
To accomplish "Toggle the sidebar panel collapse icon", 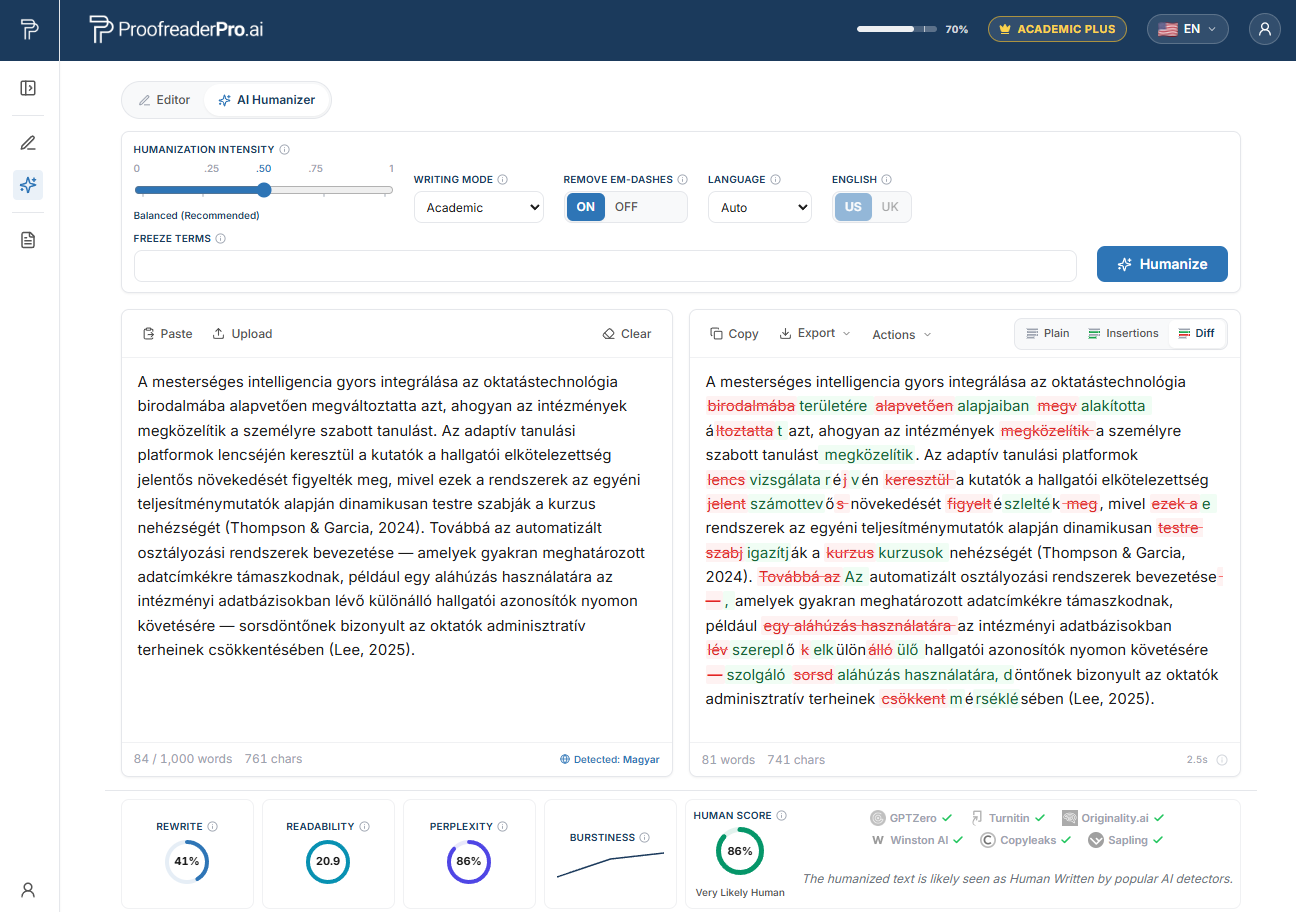I will (28, 88).
